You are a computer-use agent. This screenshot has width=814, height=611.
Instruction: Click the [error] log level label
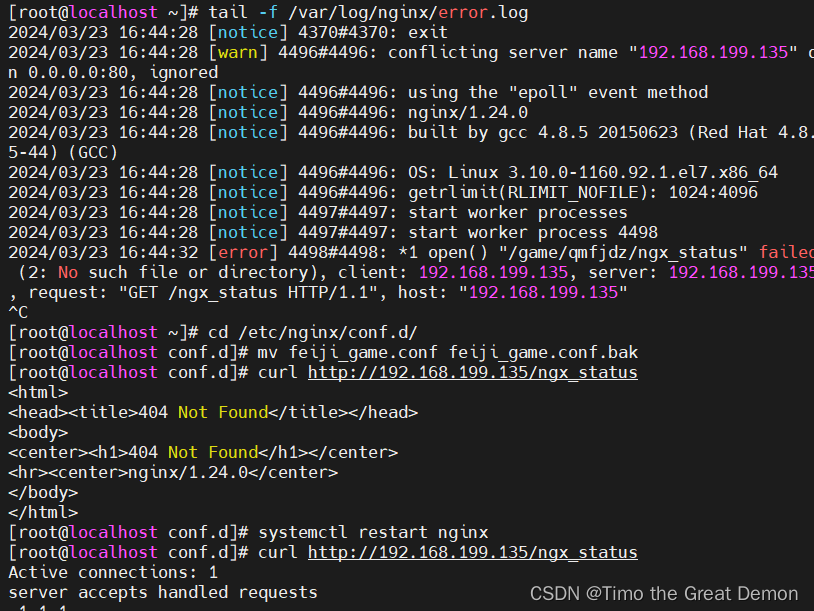pyautogui.click(x=240, y=252)
